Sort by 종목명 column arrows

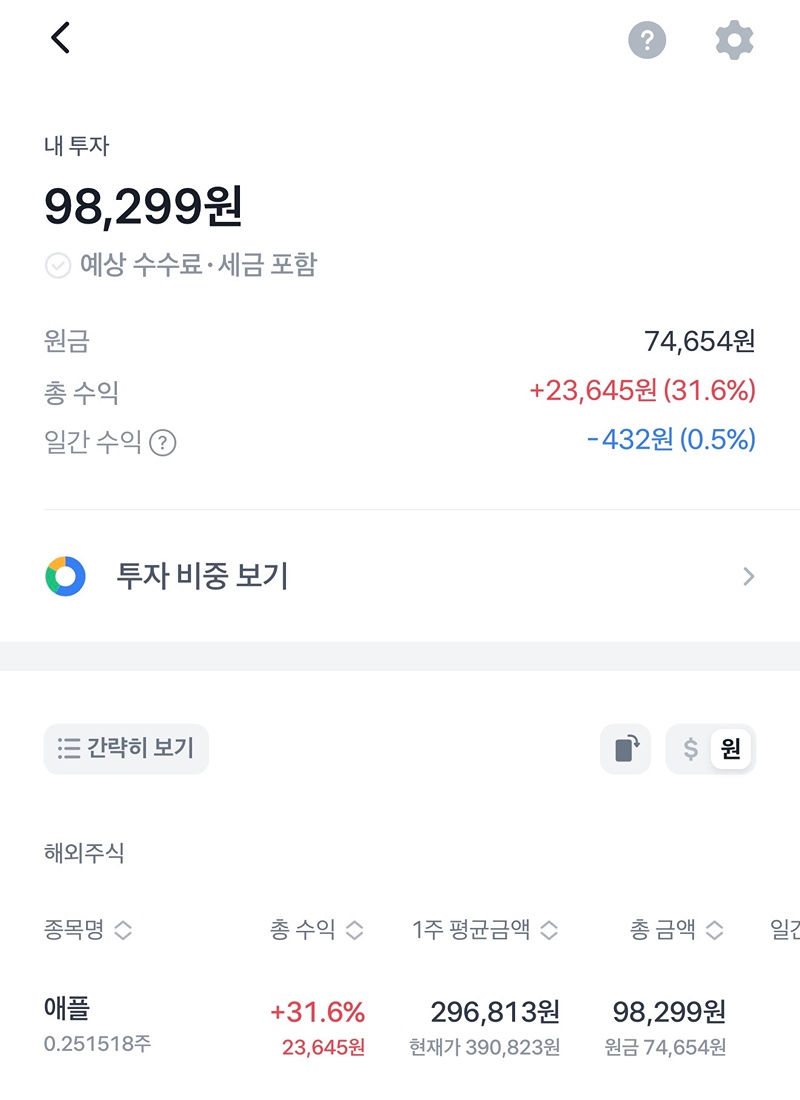pos(122,931)
